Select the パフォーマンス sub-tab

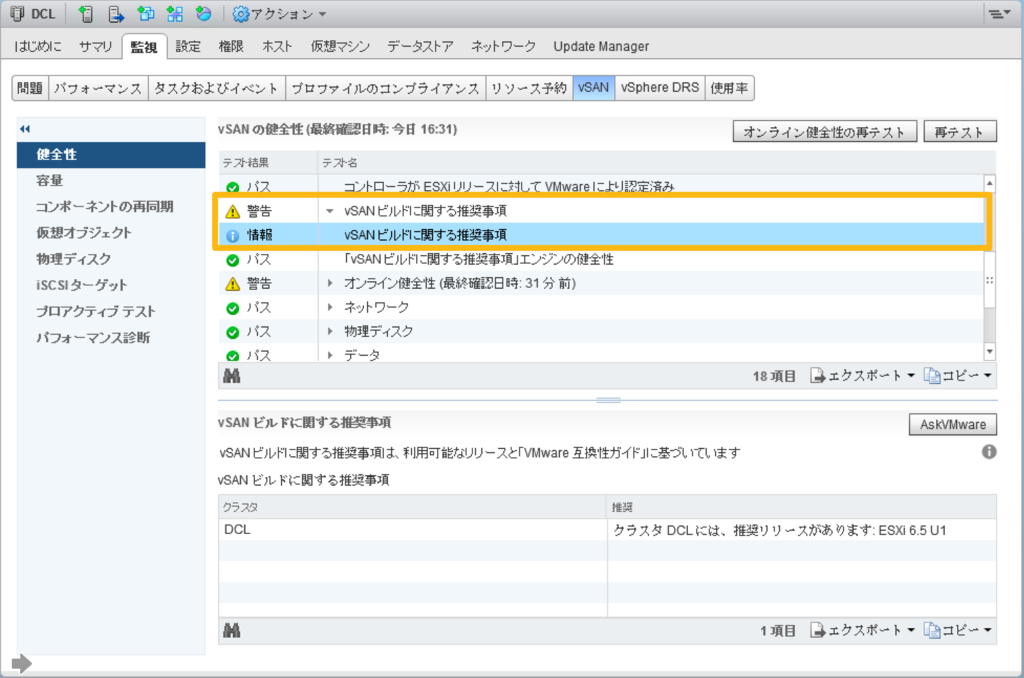(98, 88)
